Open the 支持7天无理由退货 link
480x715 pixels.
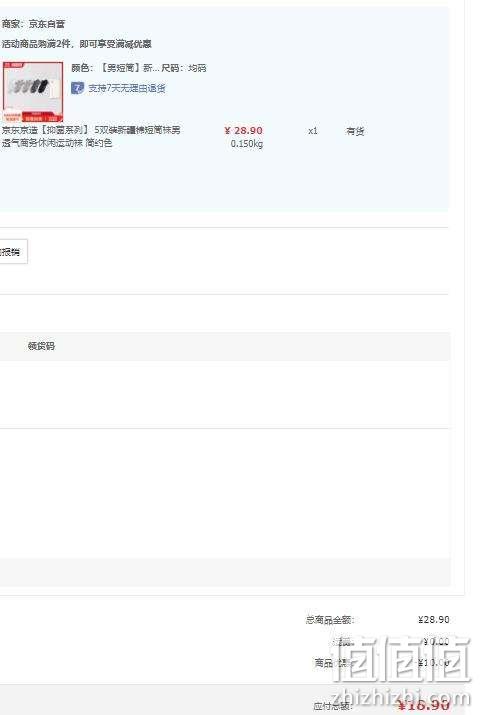pyautogui.click(x=127, y=88)
